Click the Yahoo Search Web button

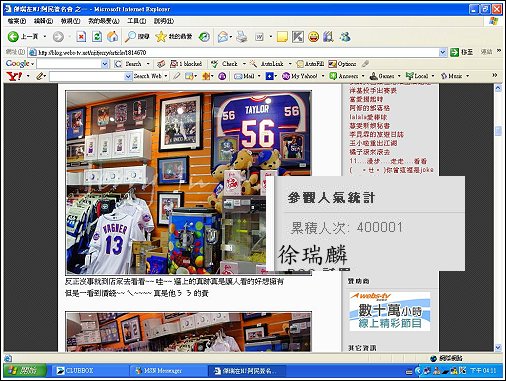tap(148, 76)
